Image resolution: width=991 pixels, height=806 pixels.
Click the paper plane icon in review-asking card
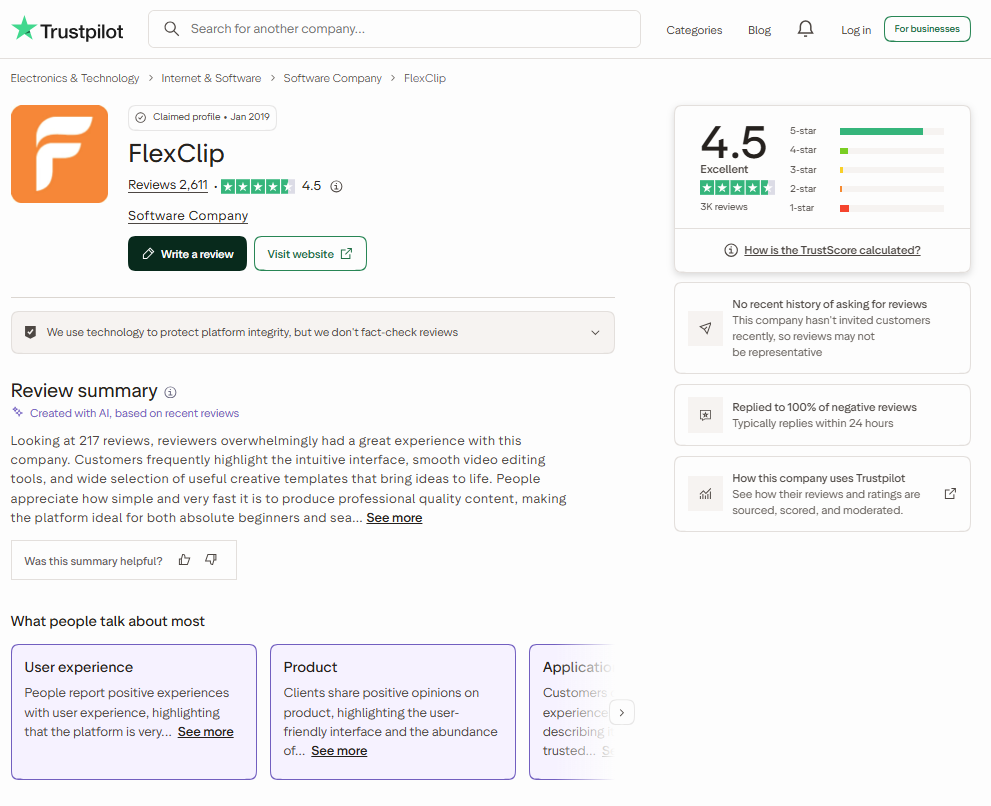705,328
